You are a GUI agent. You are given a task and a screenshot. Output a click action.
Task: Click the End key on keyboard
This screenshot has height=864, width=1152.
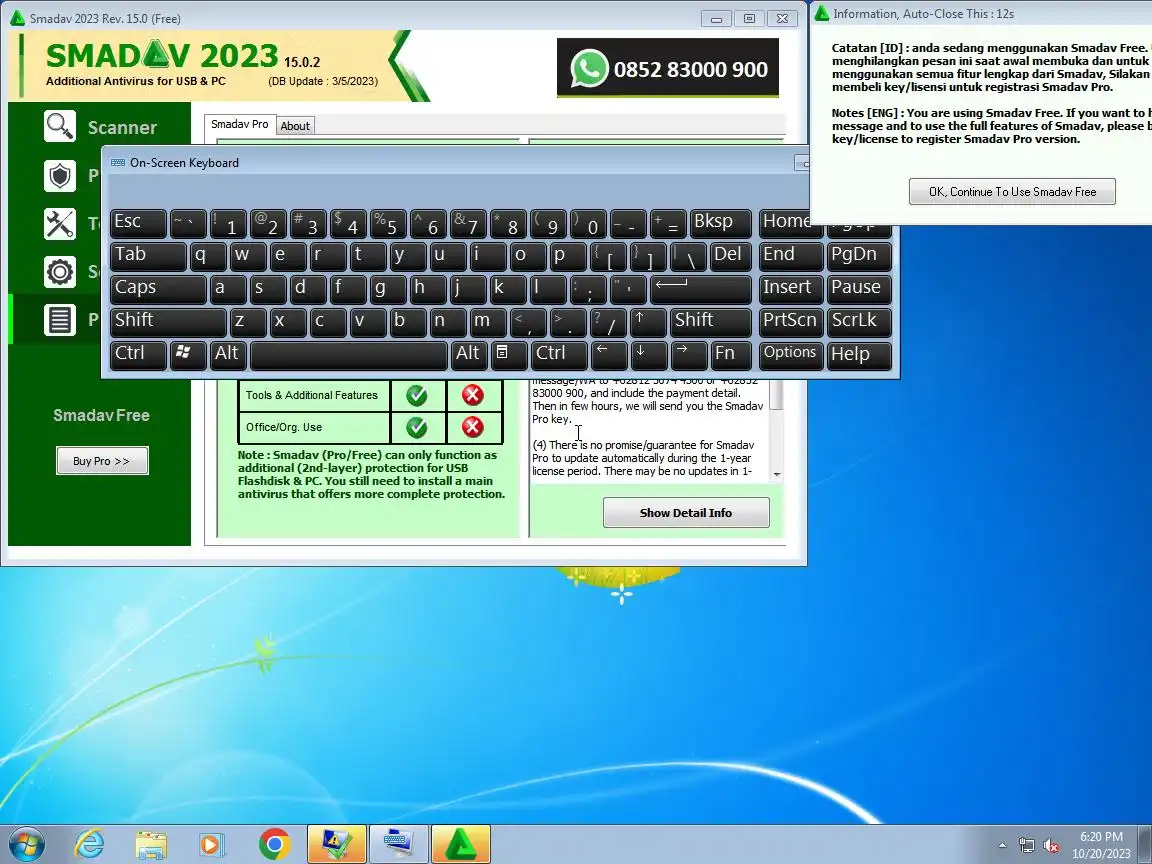[790, 256]
